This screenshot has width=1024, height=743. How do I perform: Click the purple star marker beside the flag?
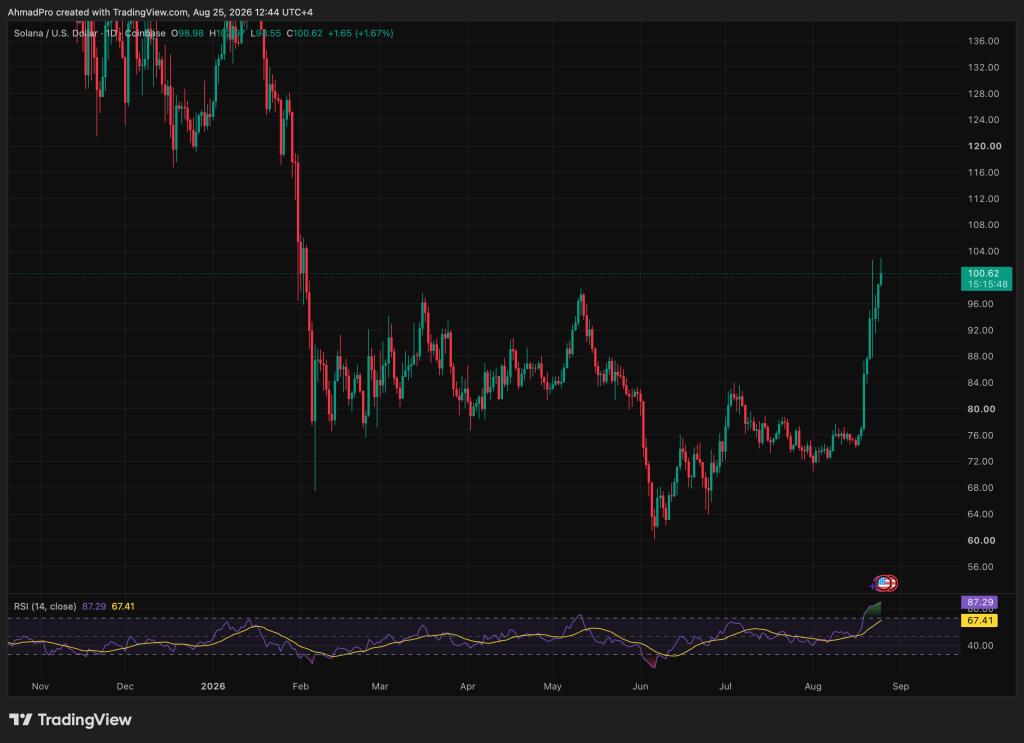(x=872, y=586)
